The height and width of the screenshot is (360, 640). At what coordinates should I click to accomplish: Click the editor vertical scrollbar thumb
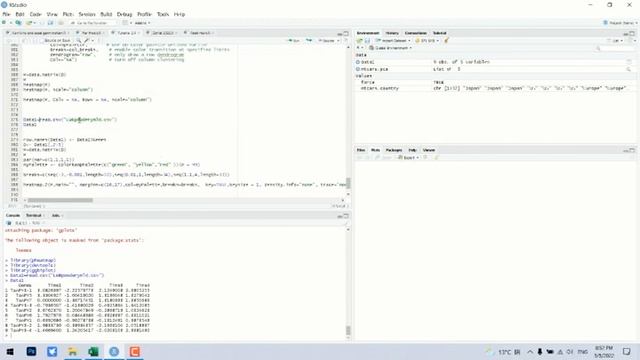click(x=348, y=183)
